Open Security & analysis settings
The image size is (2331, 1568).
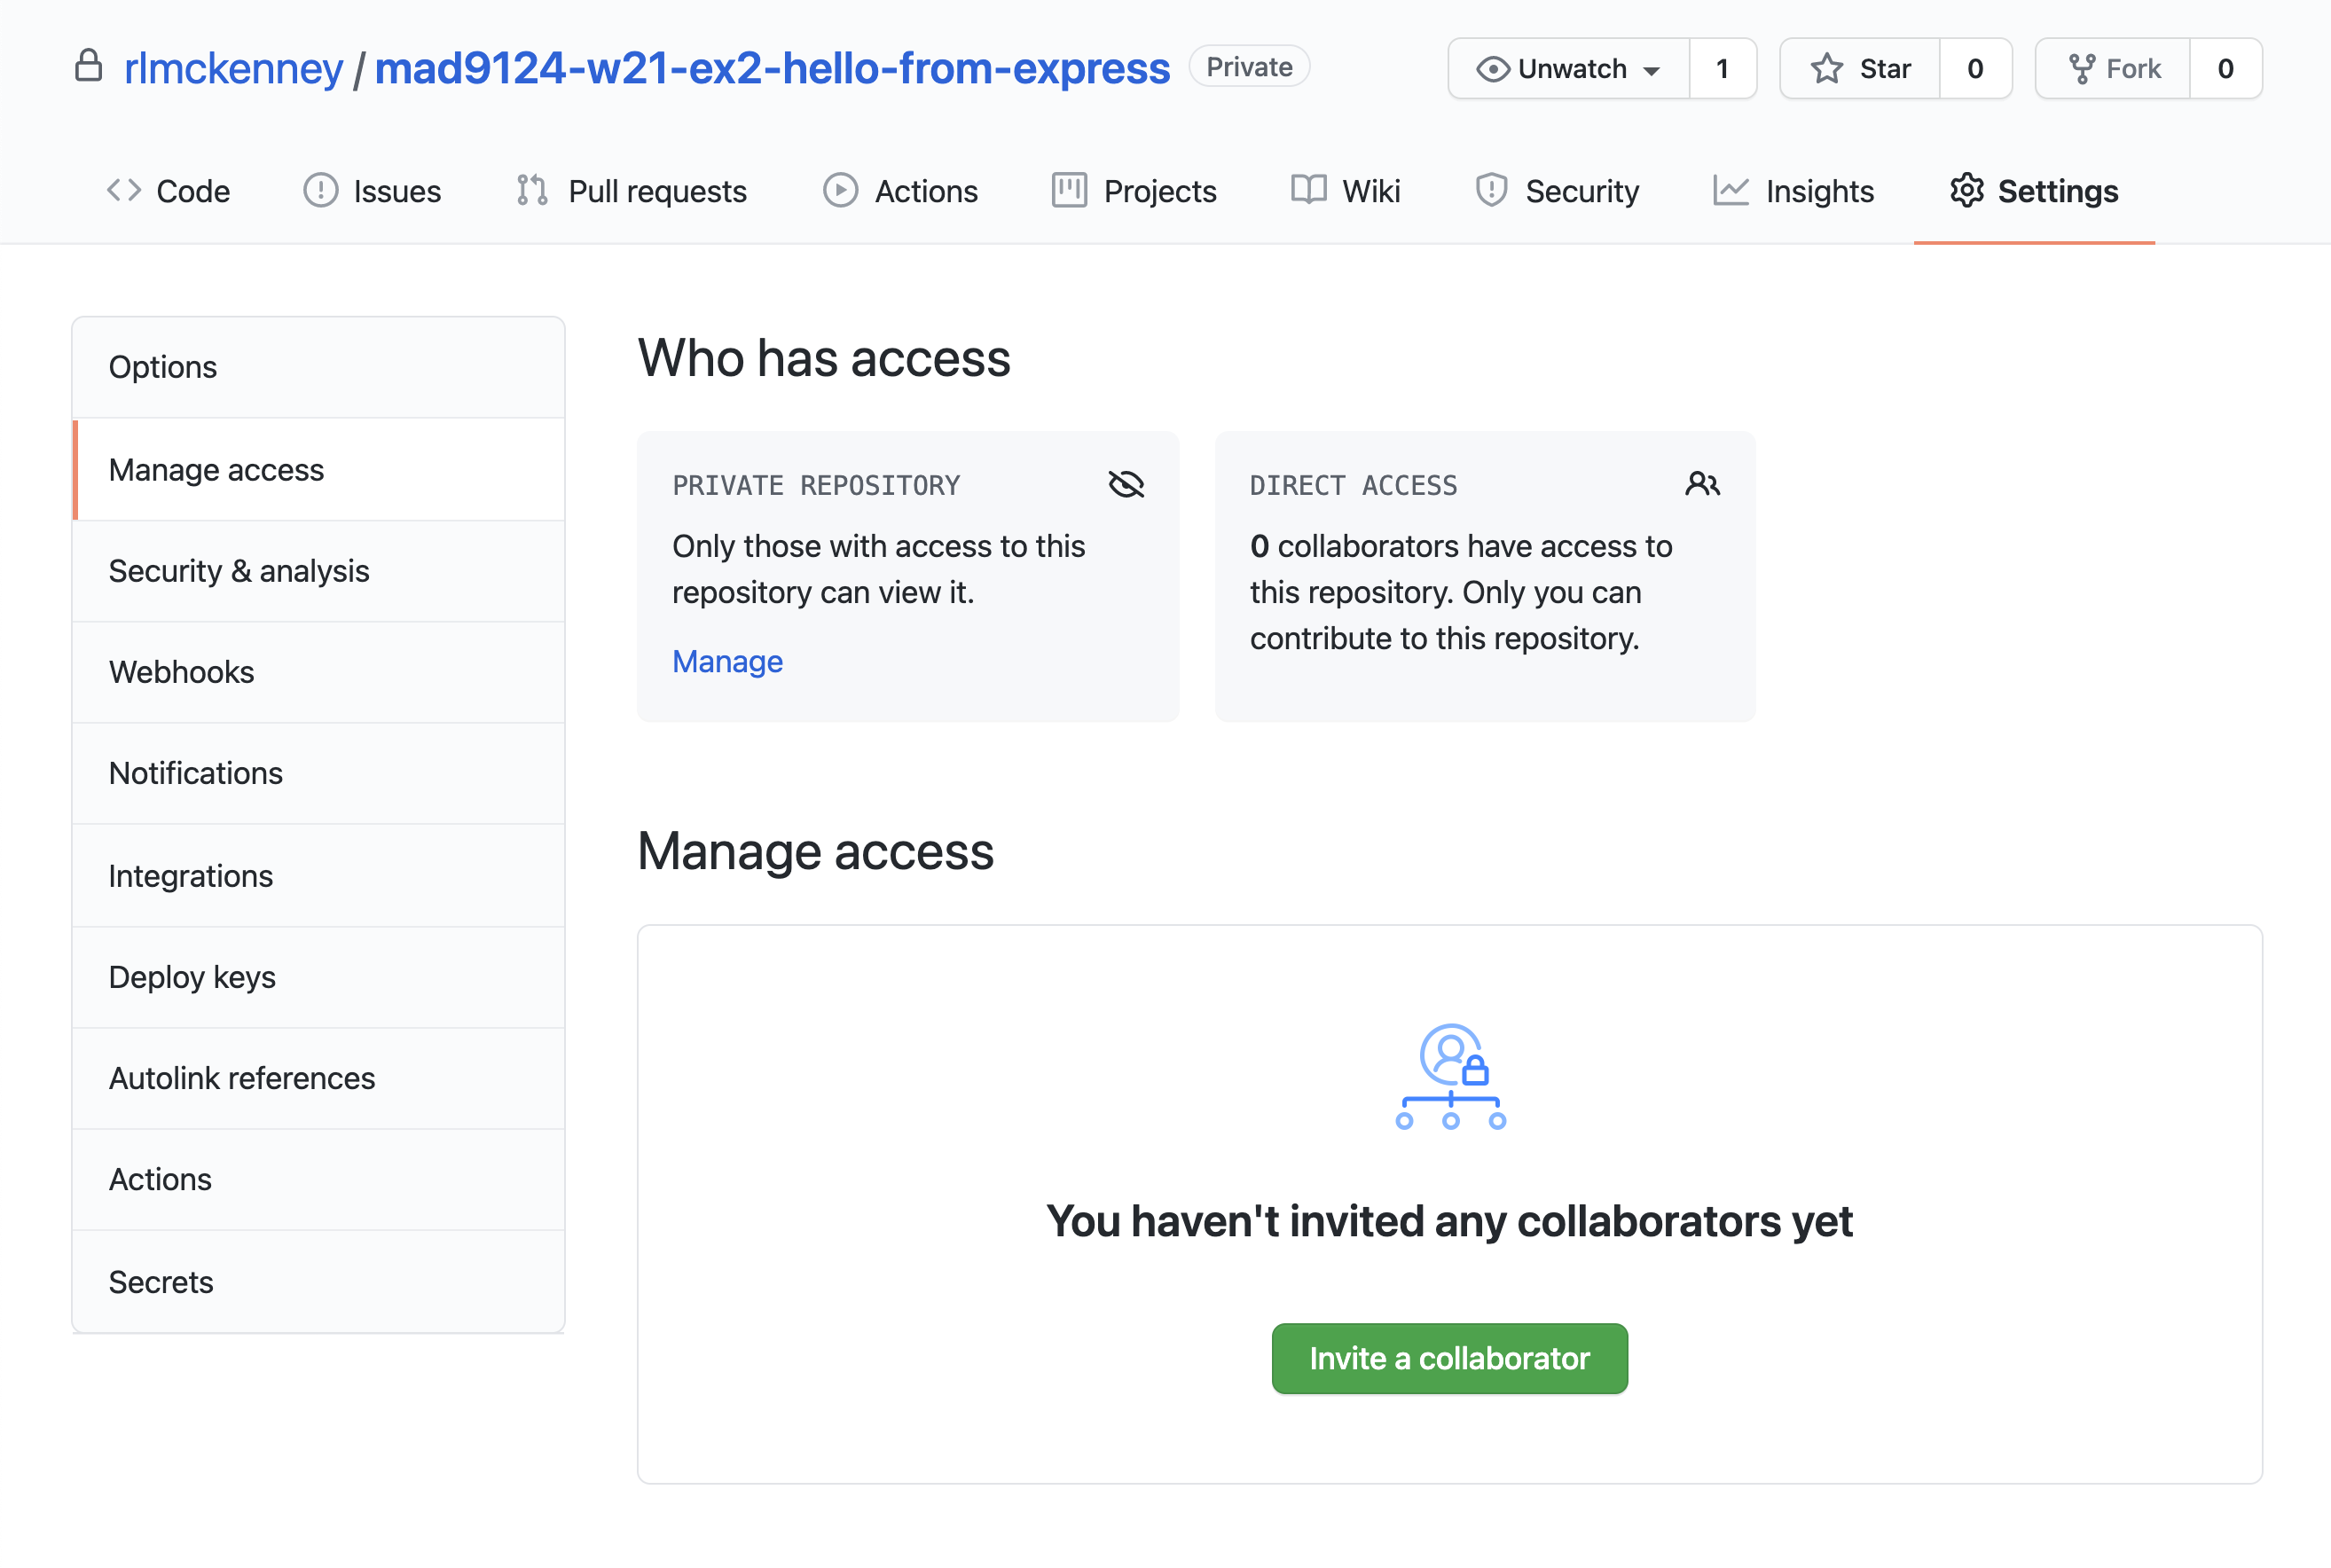click(318, 571)
